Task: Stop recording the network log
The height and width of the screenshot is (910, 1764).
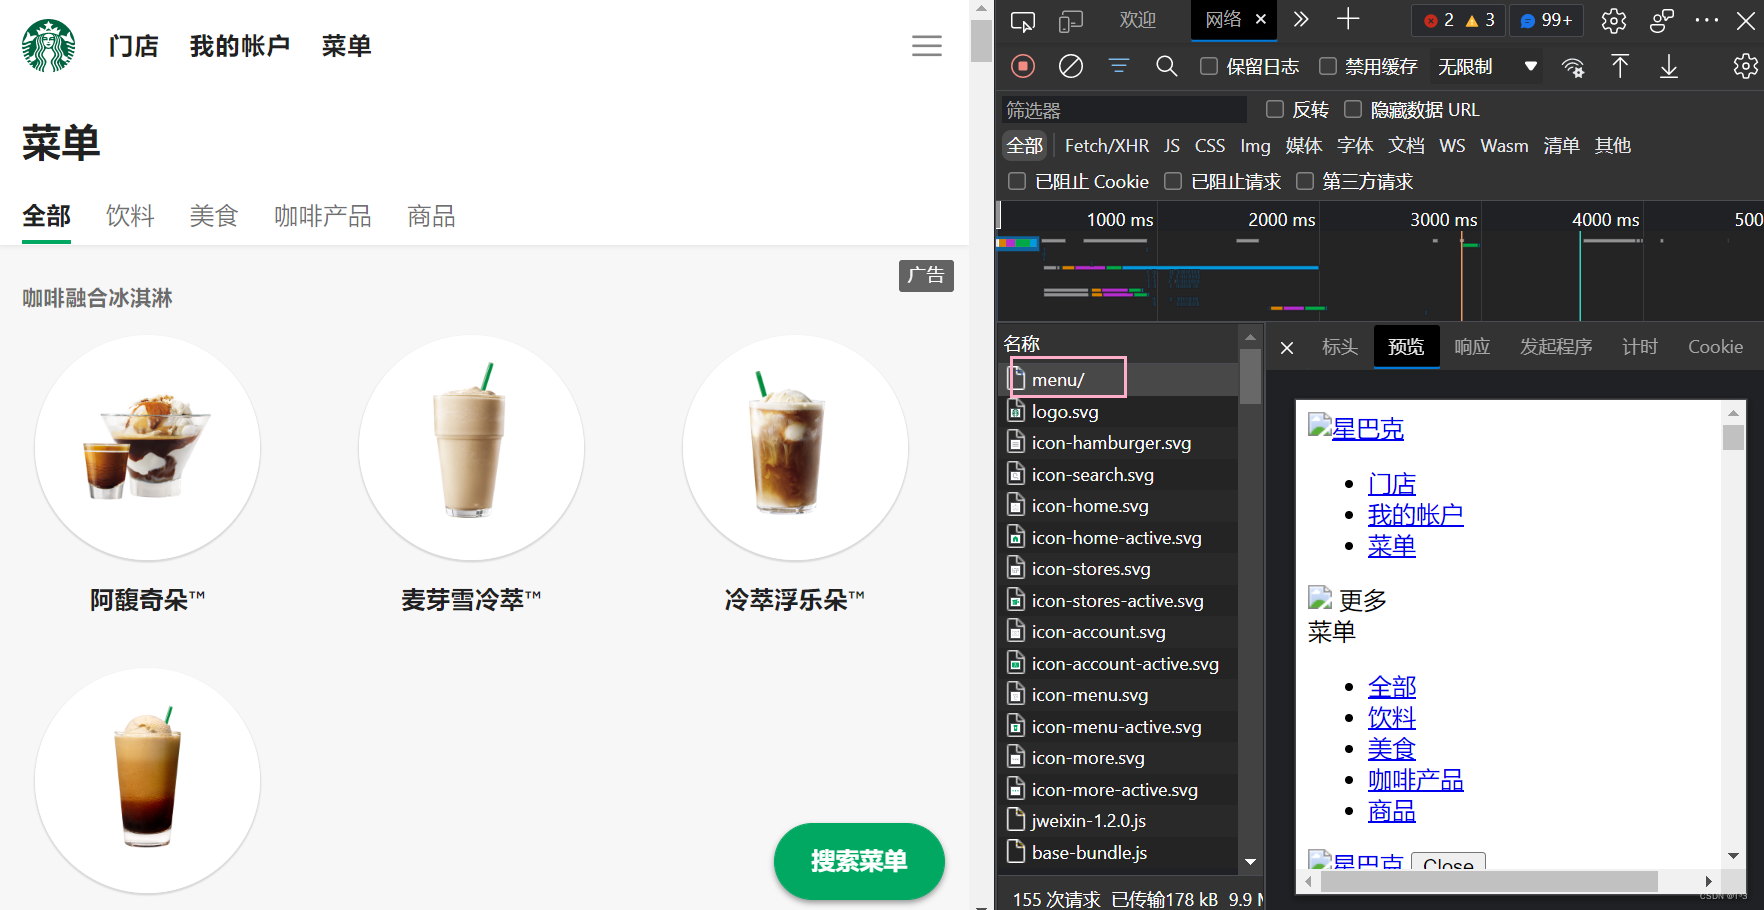Action: [x=1022, y=66]
